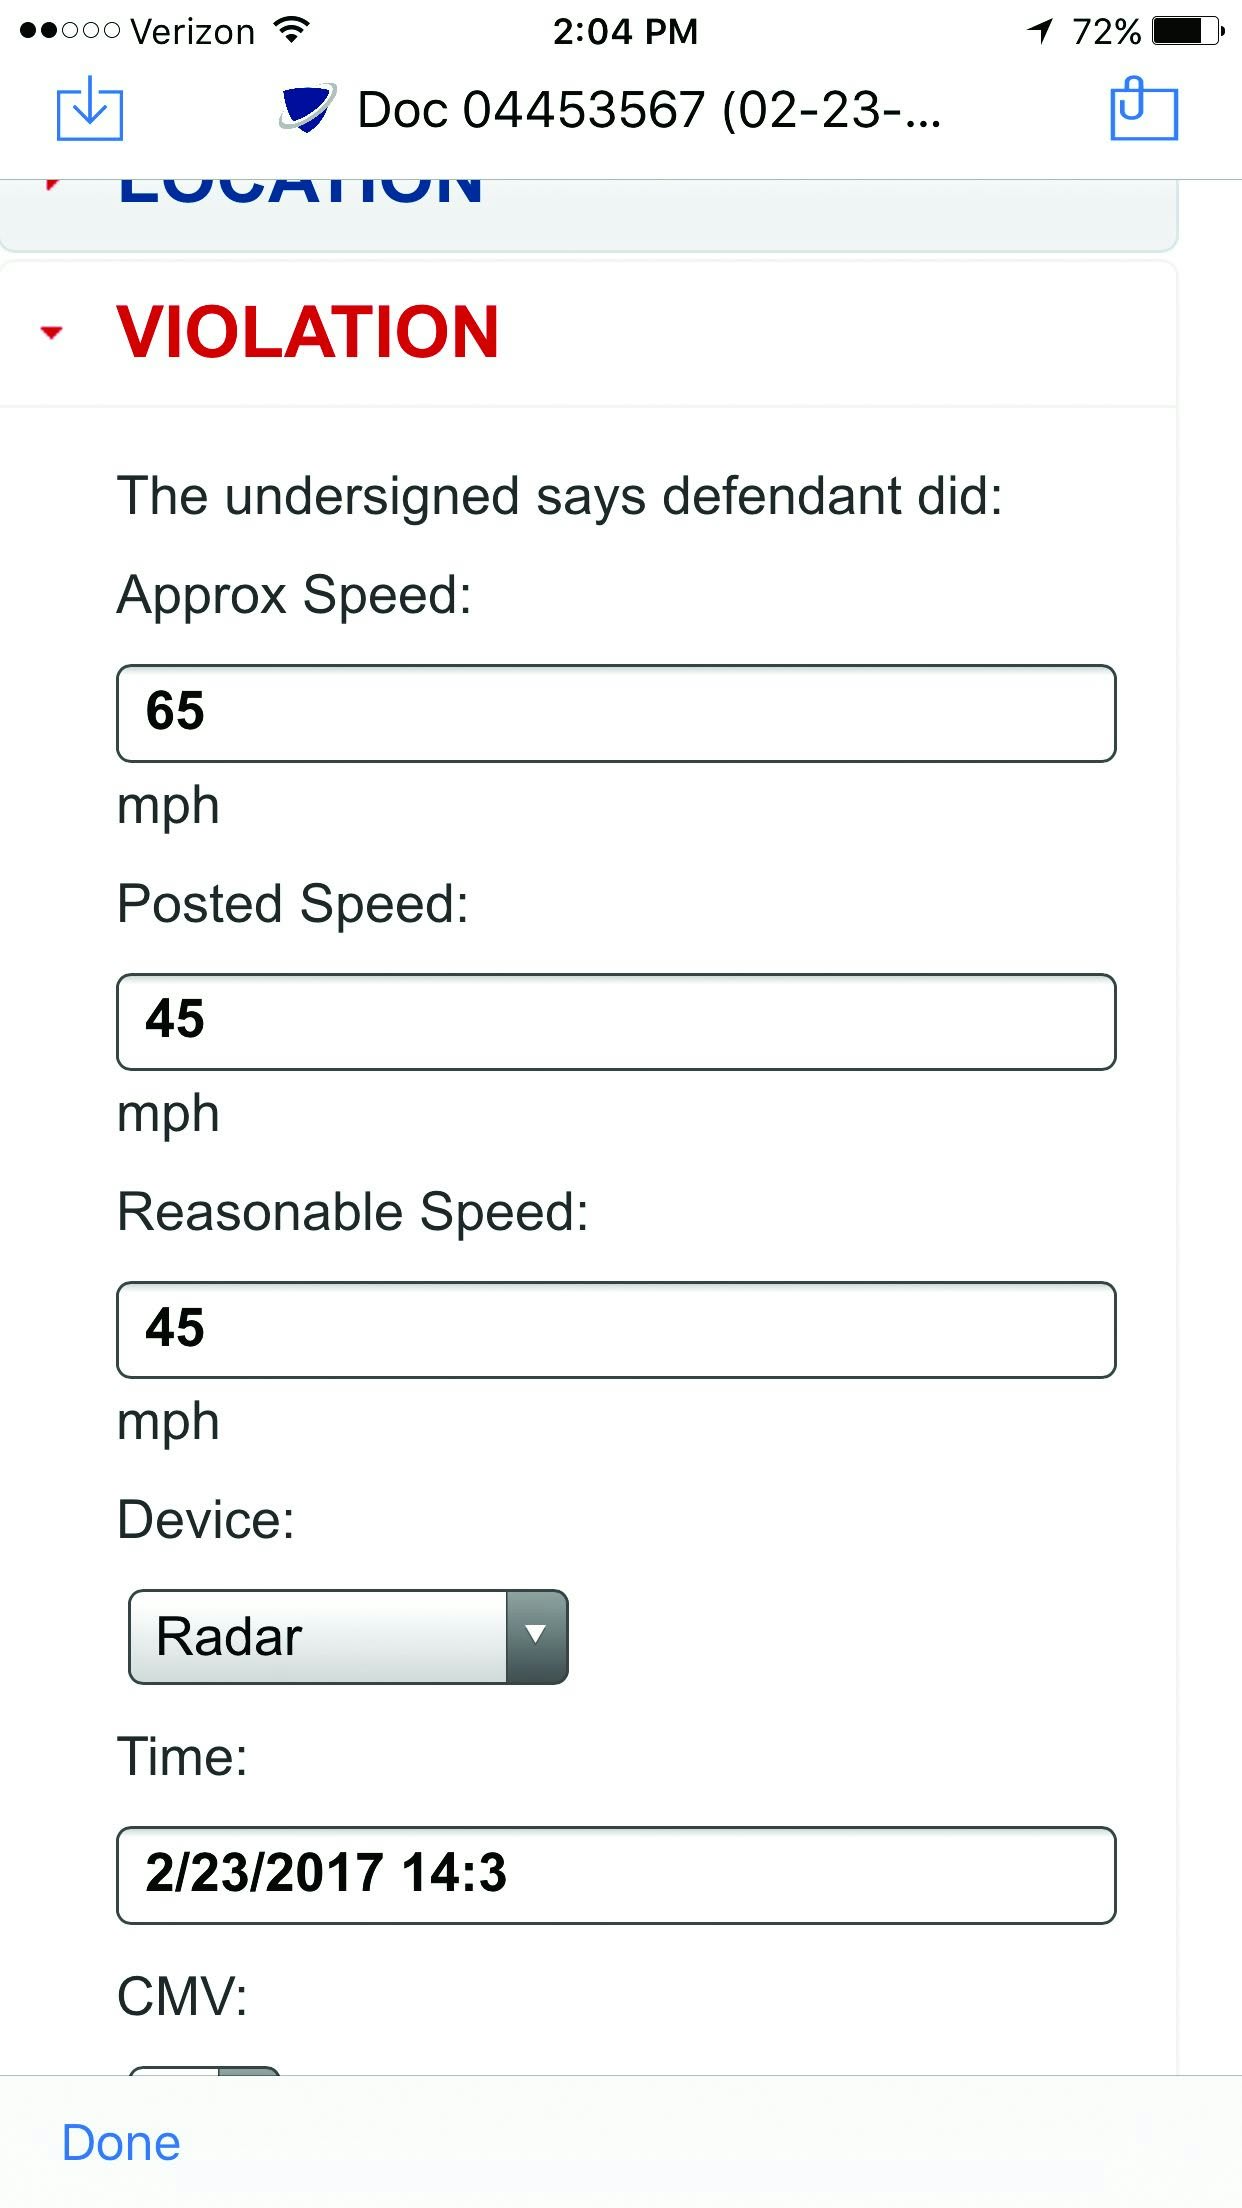Image resolution: width=1242 pixels, height=2208 pixels.
Task: Tap the battery indicator icon
Action: [x=1187, y=31]
